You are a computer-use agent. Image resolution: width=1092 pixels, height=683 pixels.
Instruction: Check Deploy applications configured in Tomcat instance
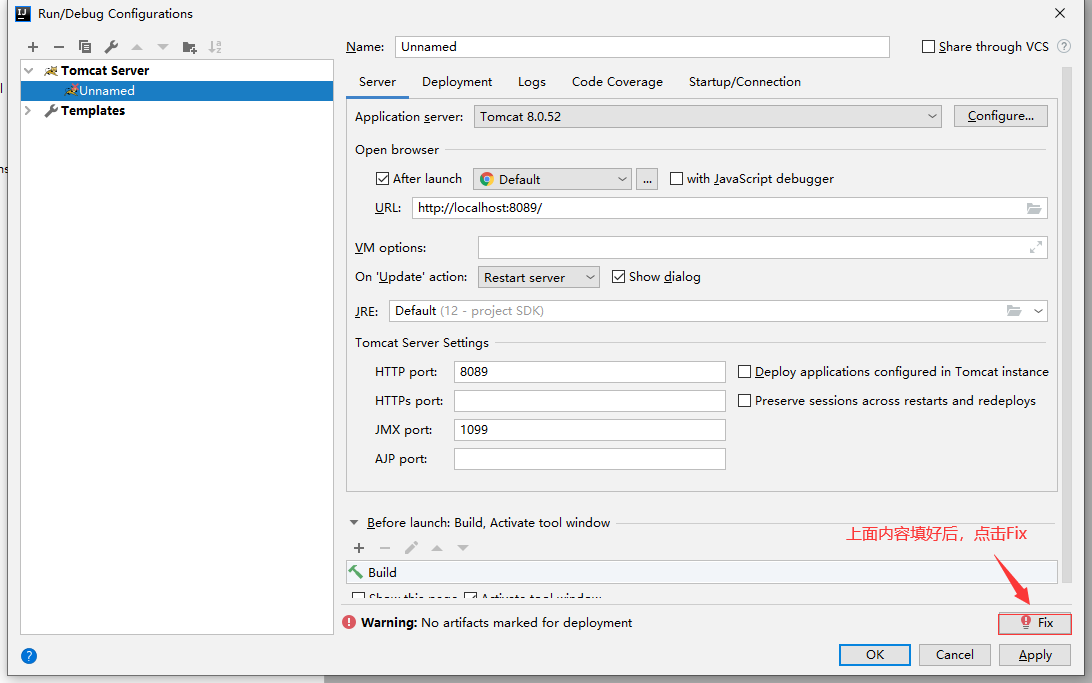point(744,372)
